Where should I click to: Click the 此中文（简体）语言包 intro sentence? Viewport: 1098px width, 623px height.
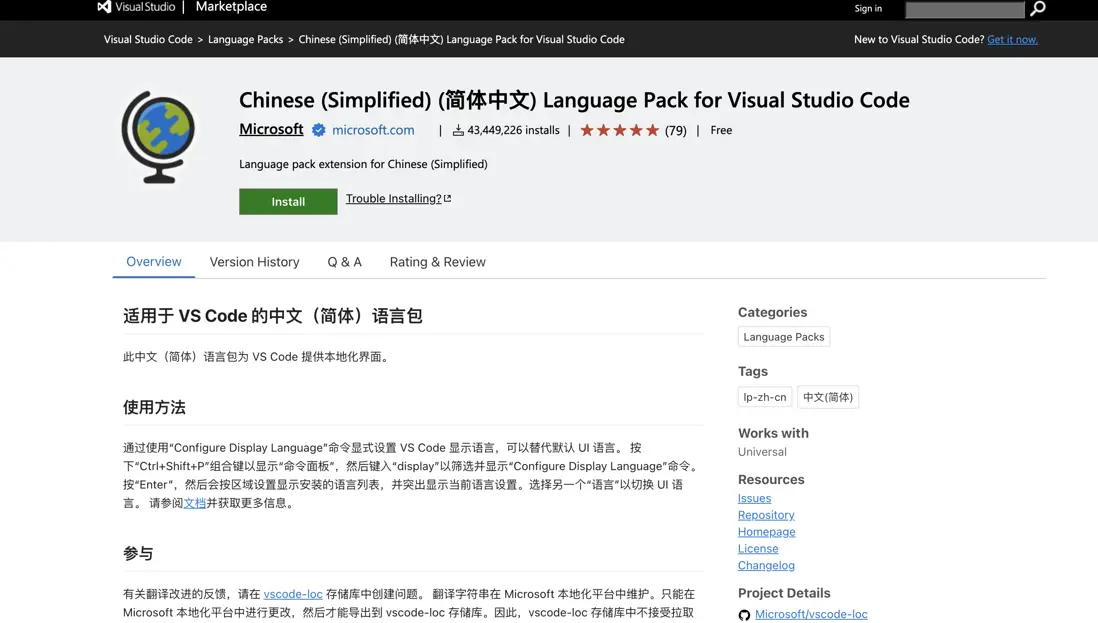click(x=257, y=356)
